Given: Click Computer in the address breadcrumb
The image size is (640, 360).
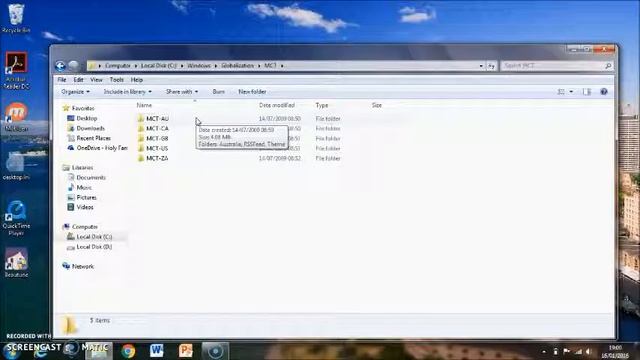Looking at the screenshot, I should (118, 66).
